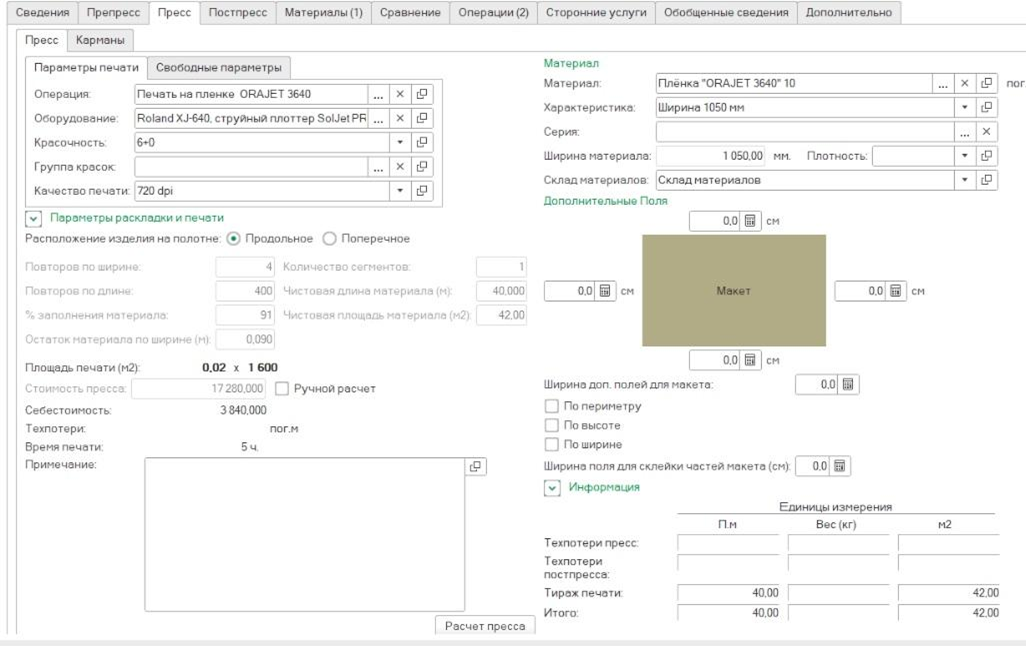Clear the Материал field with the X icon

coord(965,84)
